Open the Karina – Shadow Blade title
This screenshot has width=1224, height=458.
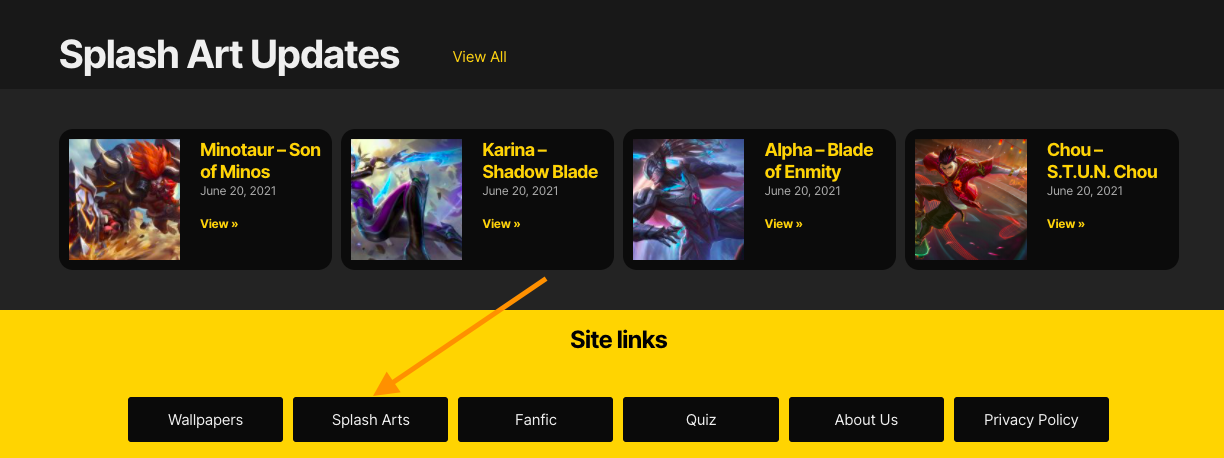coord(540,160)
